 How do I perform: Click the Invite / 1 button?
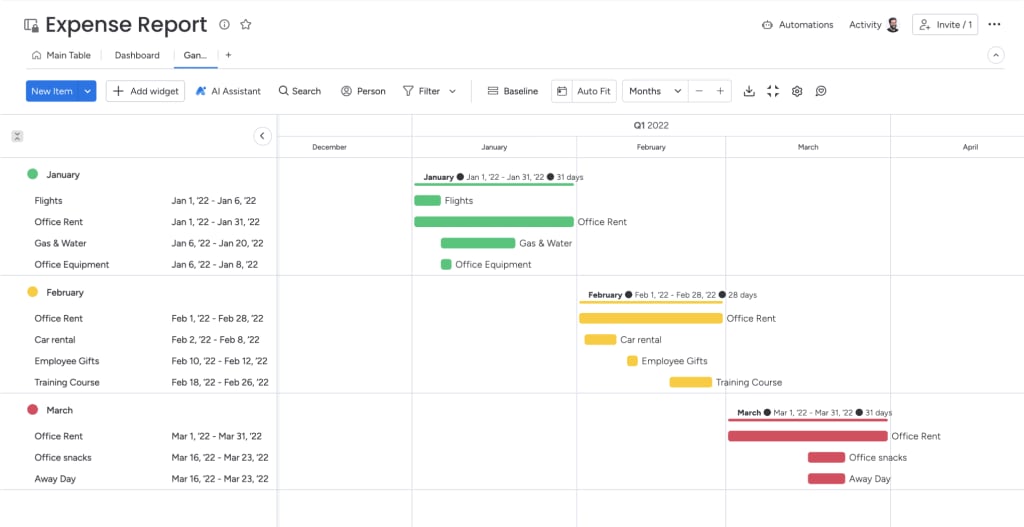[x=945, y=25]
